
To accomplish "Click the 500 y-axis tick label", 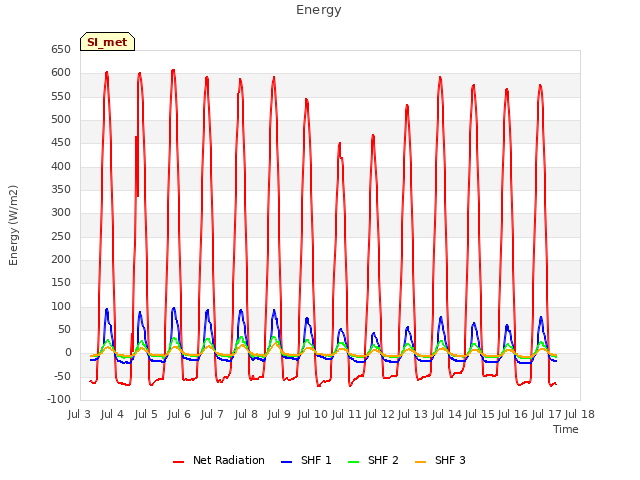I will (61, 120).
